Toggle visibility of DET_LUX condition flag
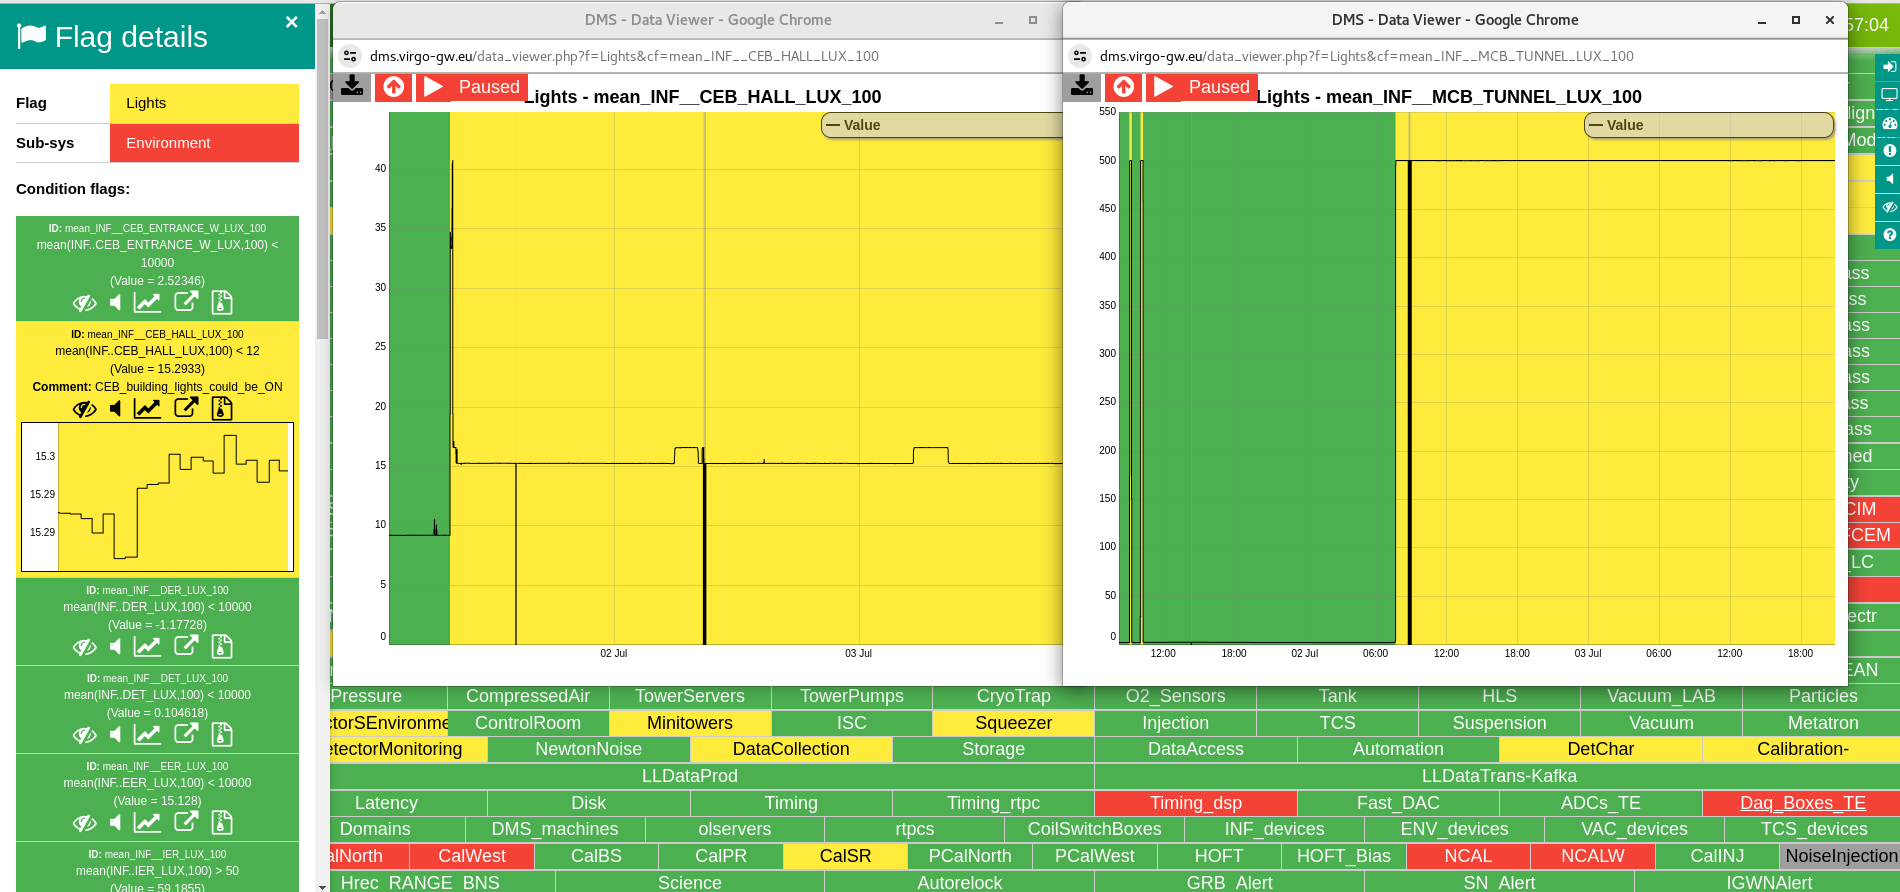This screenshot has height=892, width=1900. tap(85, 735)
